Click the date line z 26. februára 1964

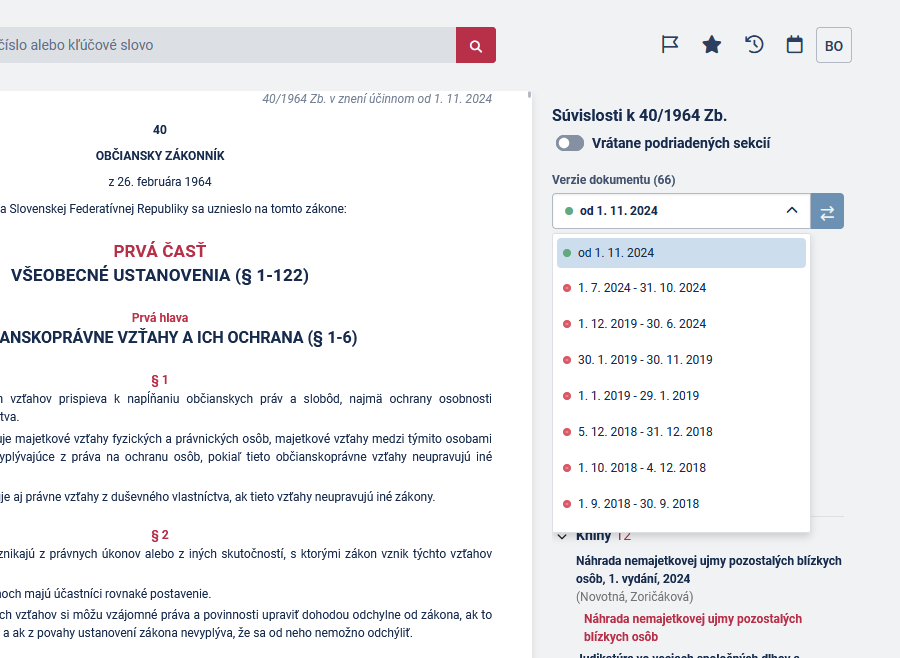point(160,182)
